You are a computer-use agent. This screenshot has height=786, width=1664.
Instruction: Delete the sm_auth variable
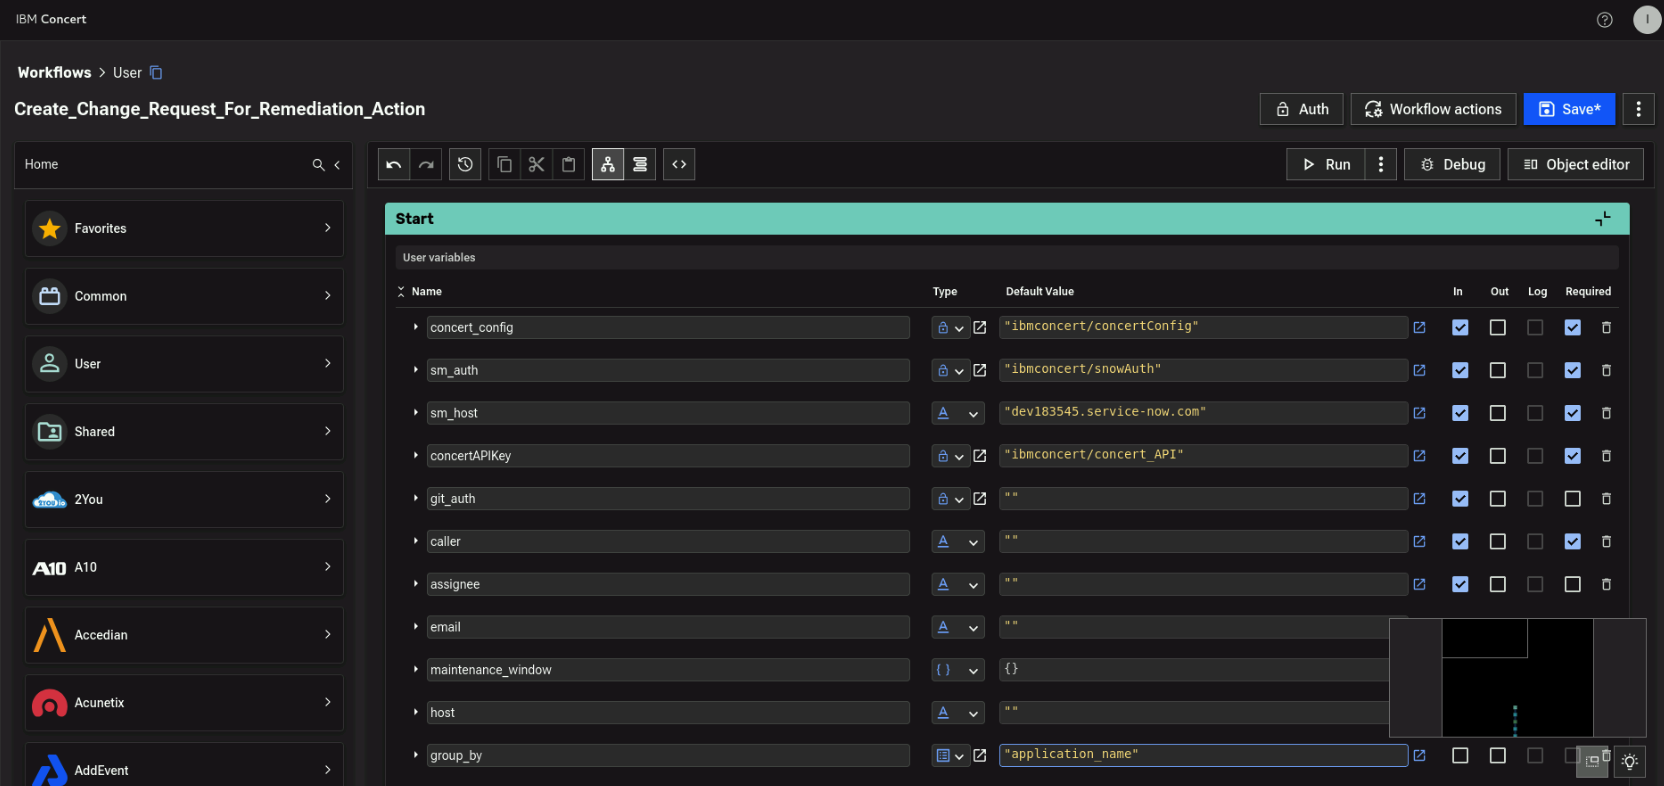tap(1607, 370)
